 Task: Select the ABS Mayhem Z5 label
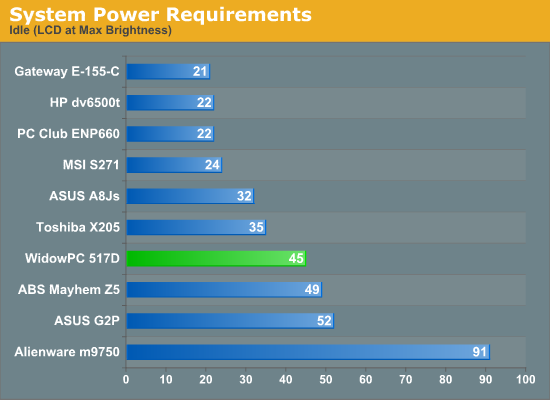point(69,289)
